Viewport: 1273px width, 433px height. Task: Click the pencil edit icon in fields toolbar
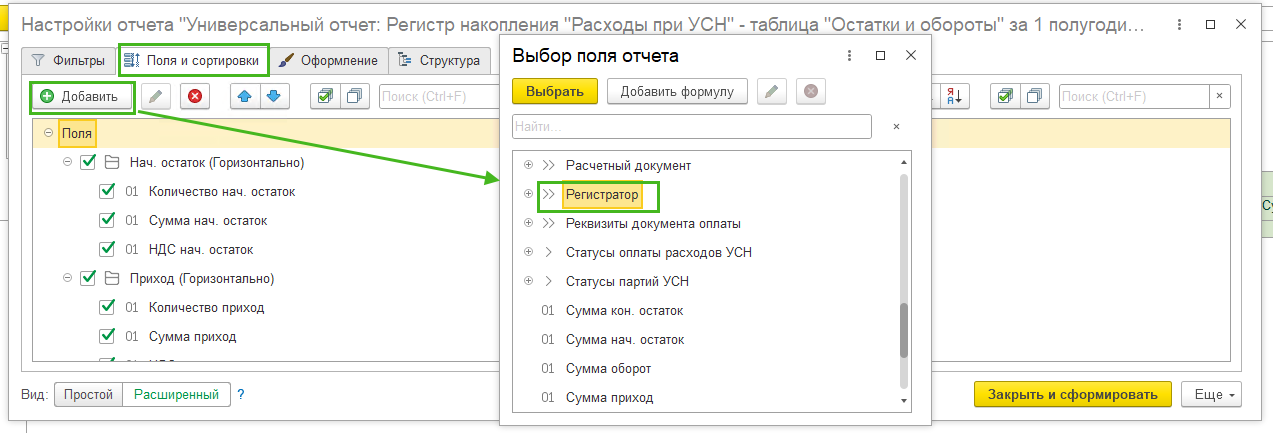click(155, 96)
